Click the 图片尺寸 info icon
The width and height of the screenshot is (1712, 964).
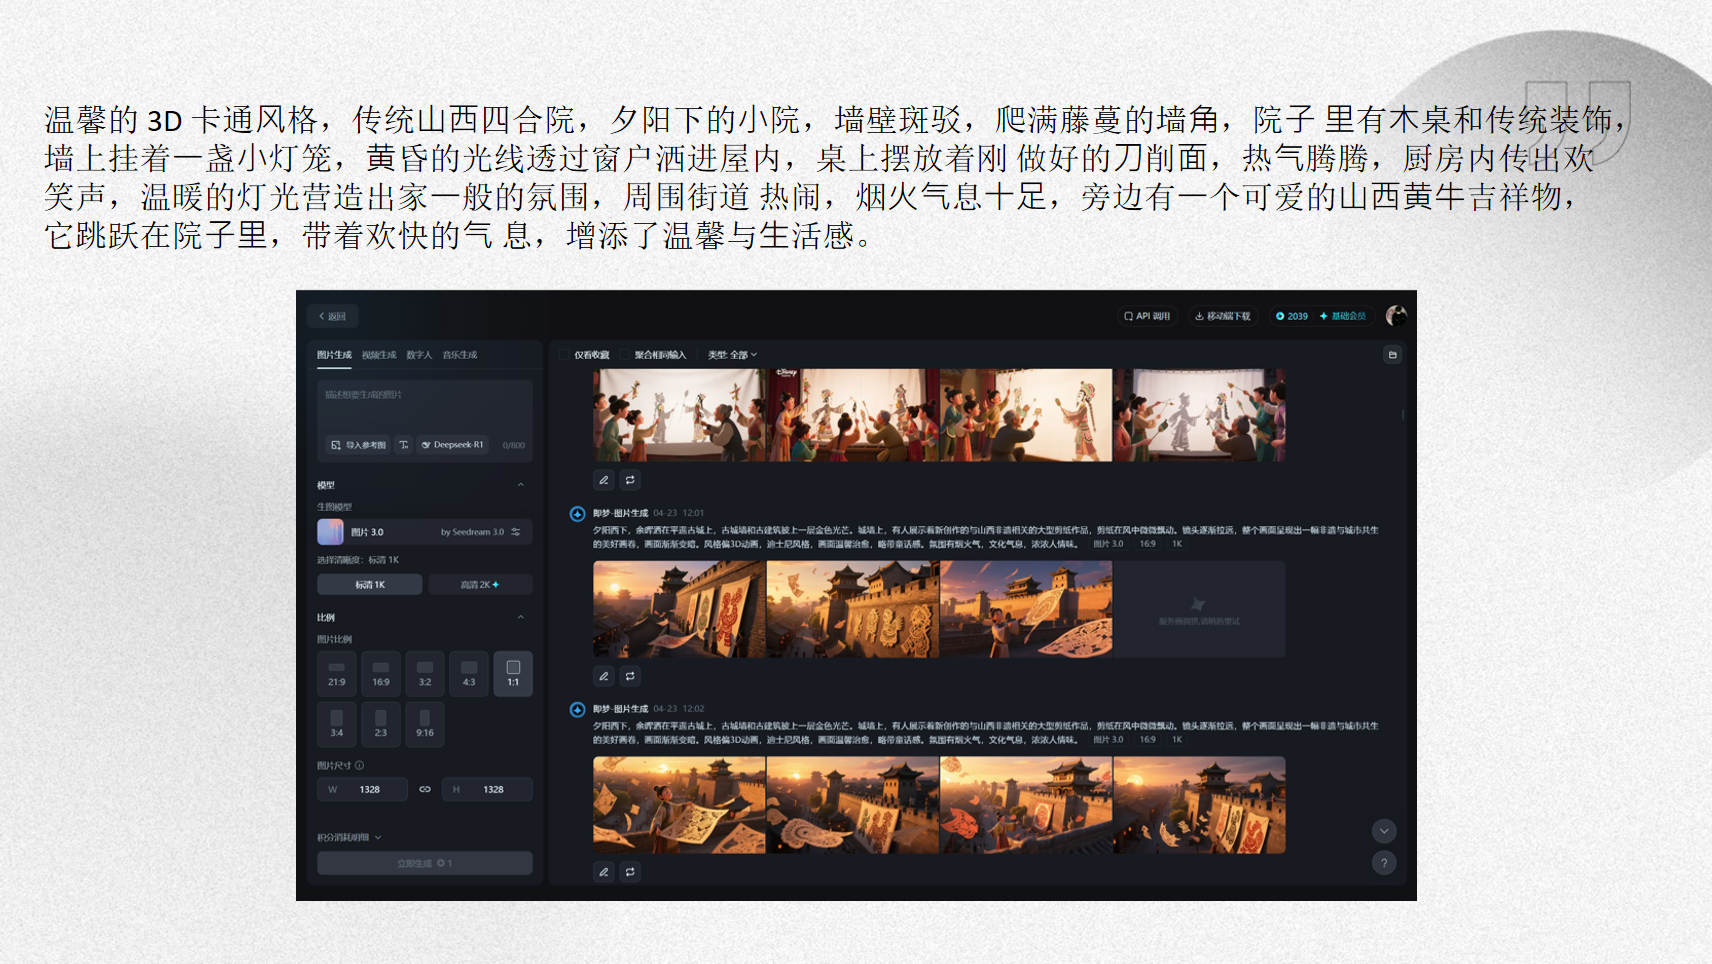(360, 766)
